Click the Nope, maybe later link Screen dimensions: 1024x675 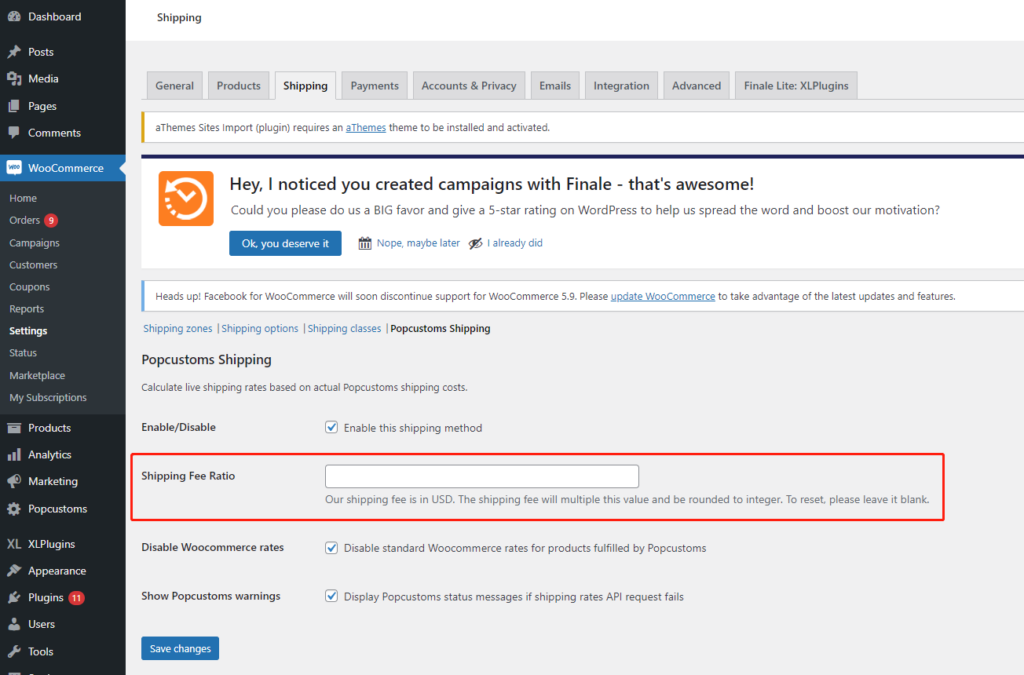pyautogui.click(x=418, y=243)
